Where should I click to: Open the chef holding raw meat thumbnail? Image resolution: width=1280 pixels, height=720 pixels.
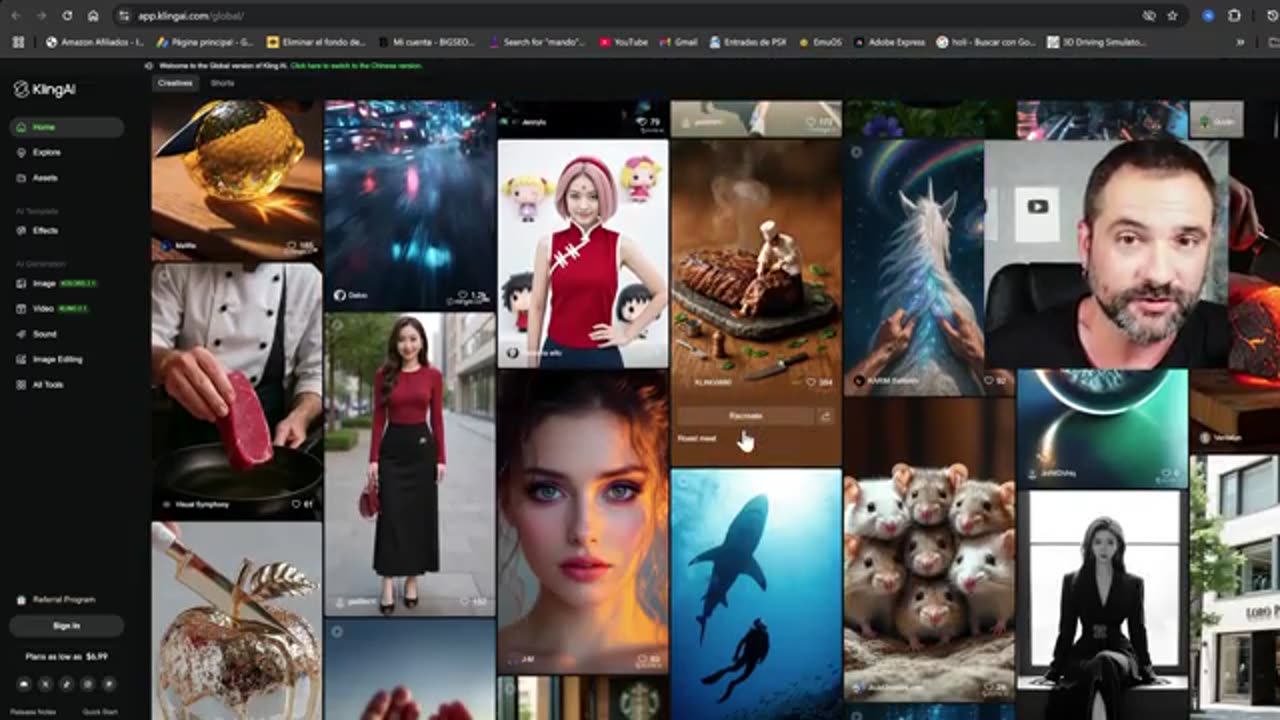coord(237,391)
